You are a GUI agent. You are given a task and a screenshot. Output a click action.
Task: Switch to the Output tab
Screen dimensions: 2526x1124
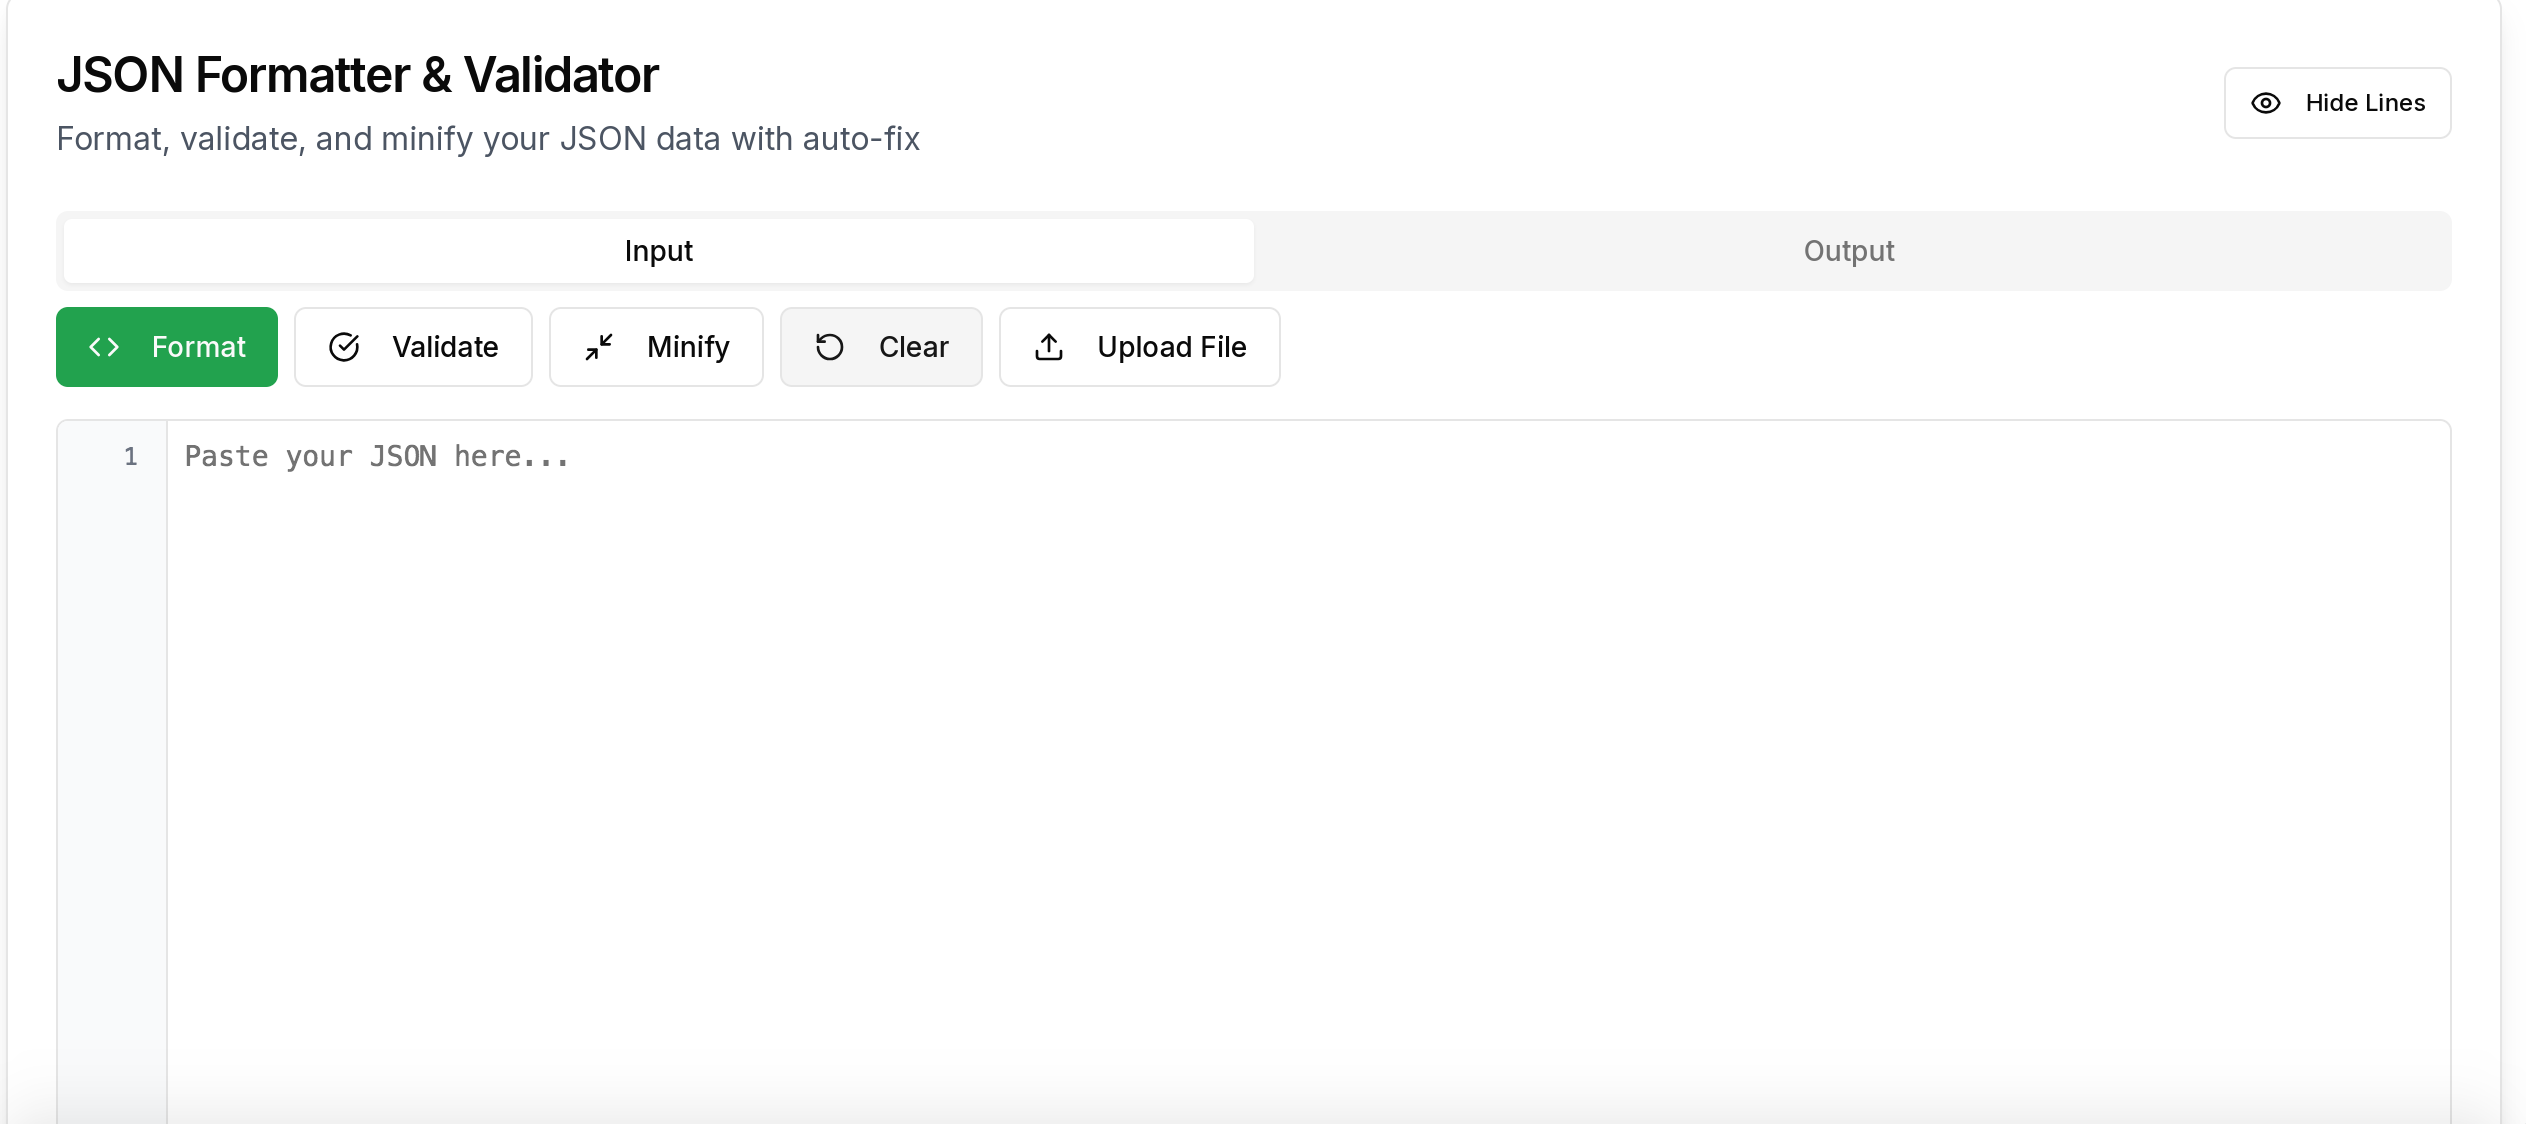1848,251
